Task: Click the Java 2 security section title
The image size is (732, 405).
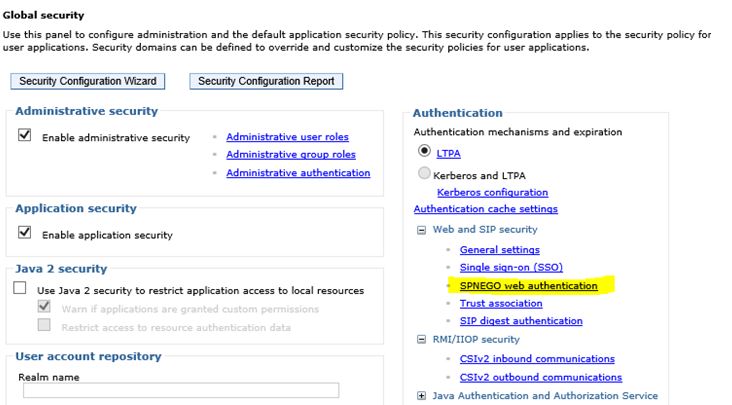Action: (61, 269)
